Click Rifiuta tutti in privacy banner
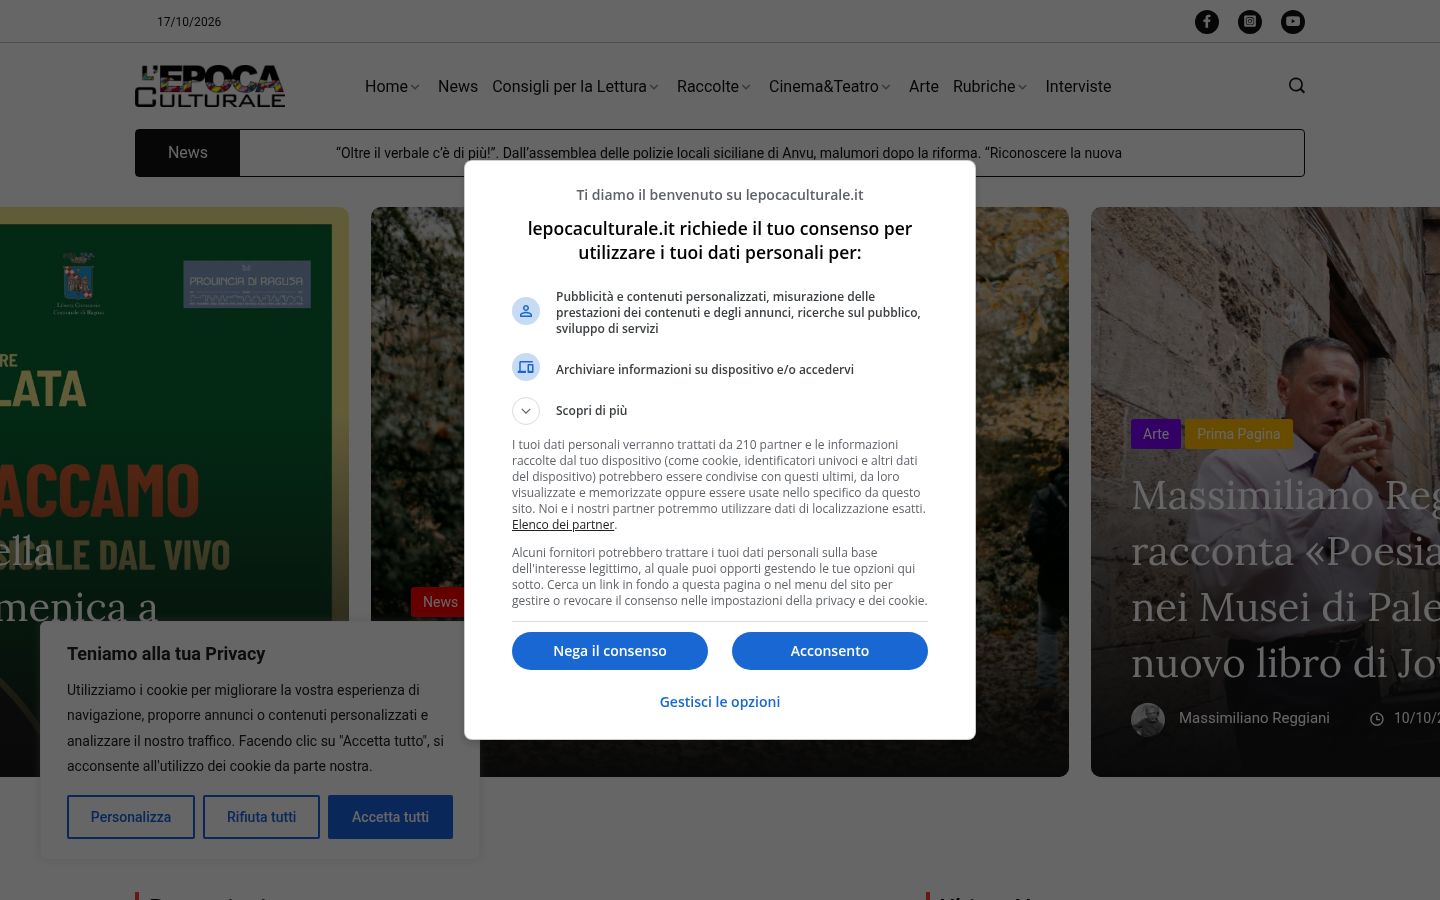Screen dimensions: 1440x900 pos(261,817)
